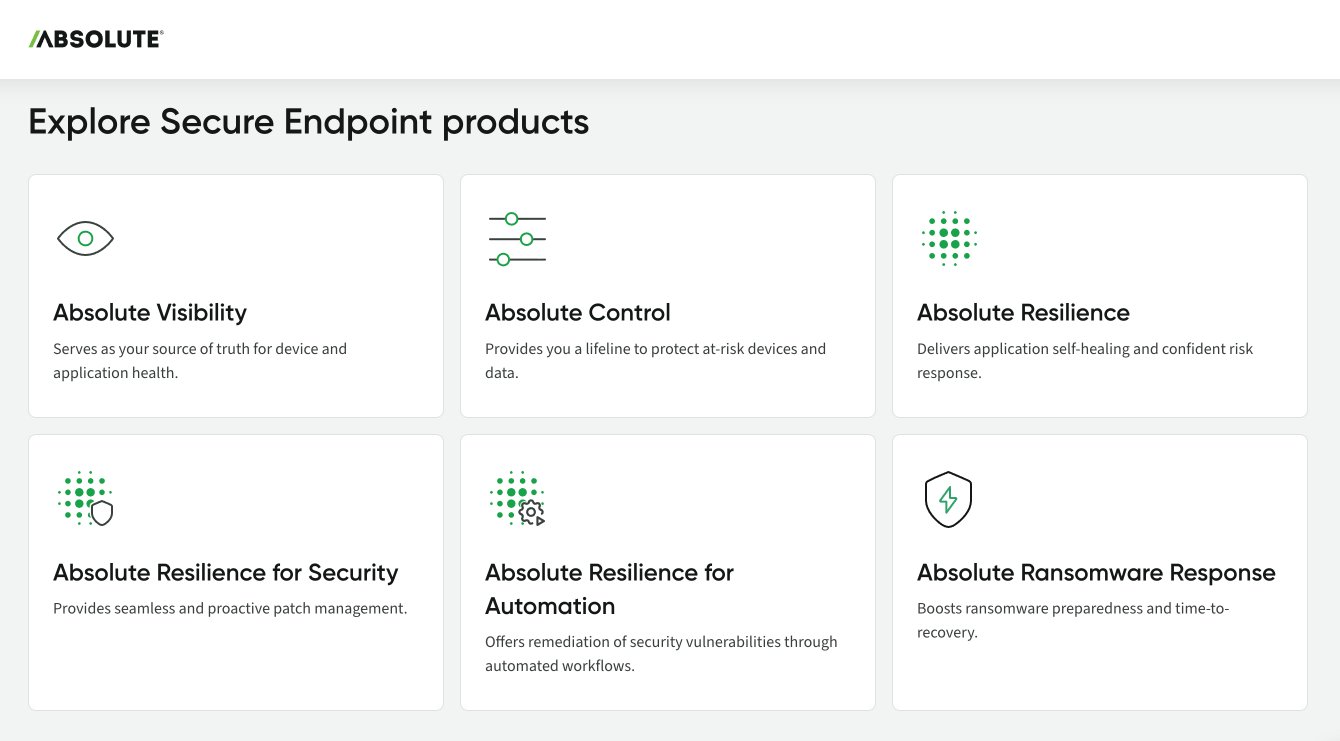Click the ransomware preparedness description text
The width and height of the screenshot is (1340, 741).
[1074, 620]
